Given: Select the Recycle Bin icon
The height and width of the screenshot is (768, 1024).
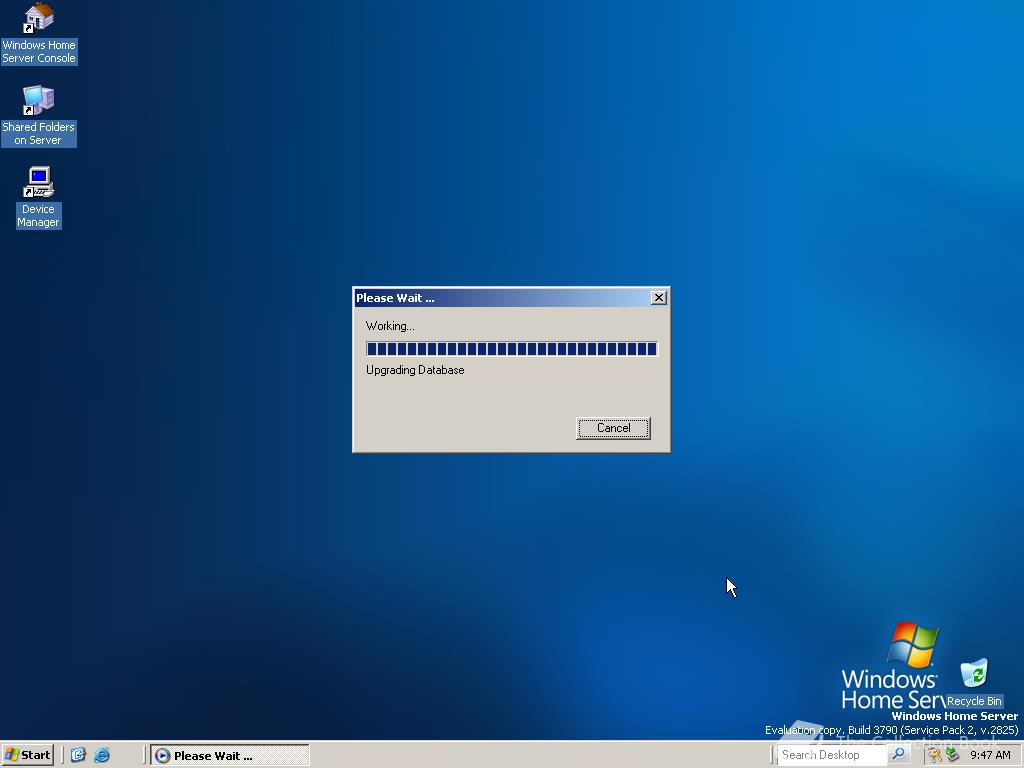Looking at the screenshot, I should 974,683.
